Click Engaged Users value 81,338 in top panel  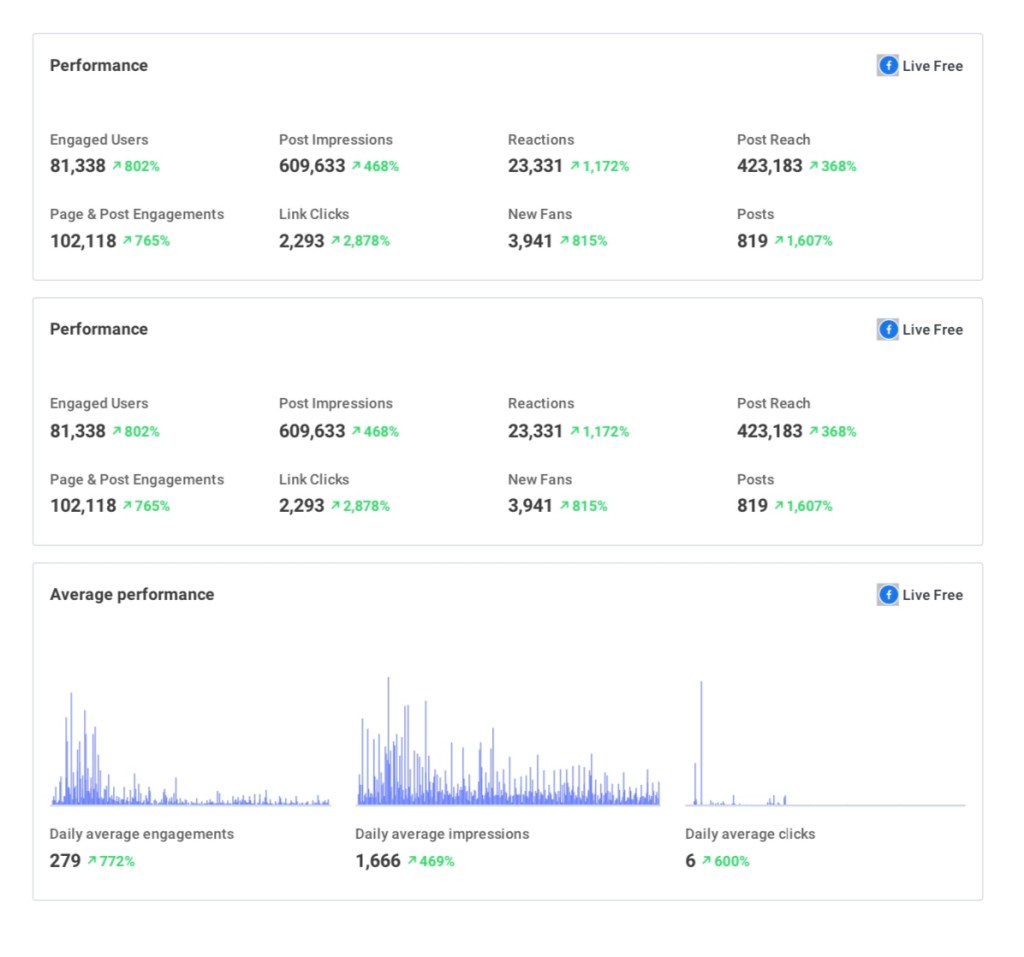78,166
